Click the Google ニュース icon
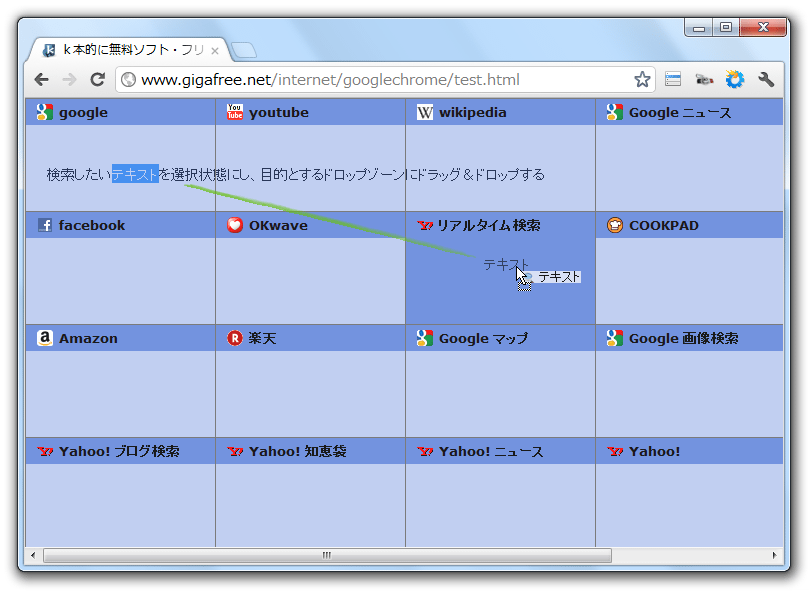The image size is (812, 592). click(614, 112)
